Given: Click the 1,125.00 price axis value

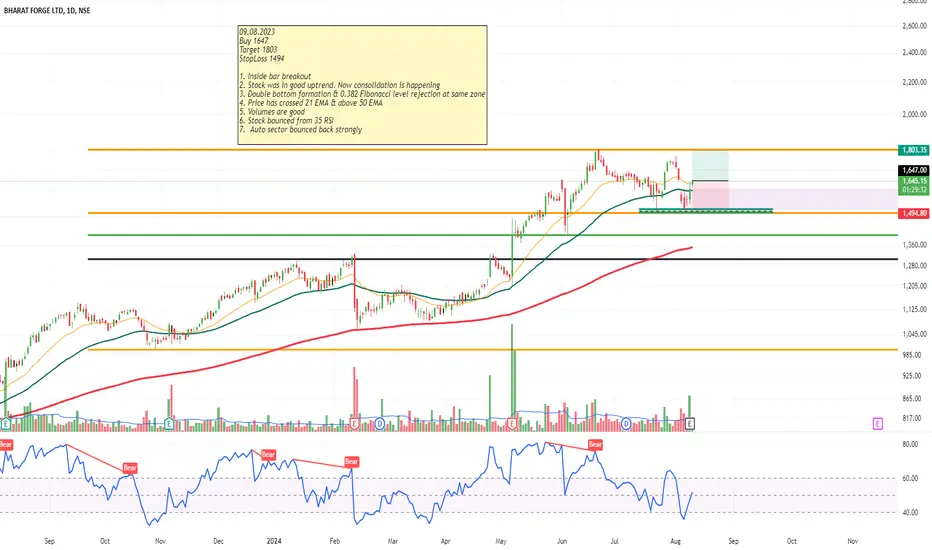Looking at the screenshot, I should pyautogui.click(x=915, y=309).
